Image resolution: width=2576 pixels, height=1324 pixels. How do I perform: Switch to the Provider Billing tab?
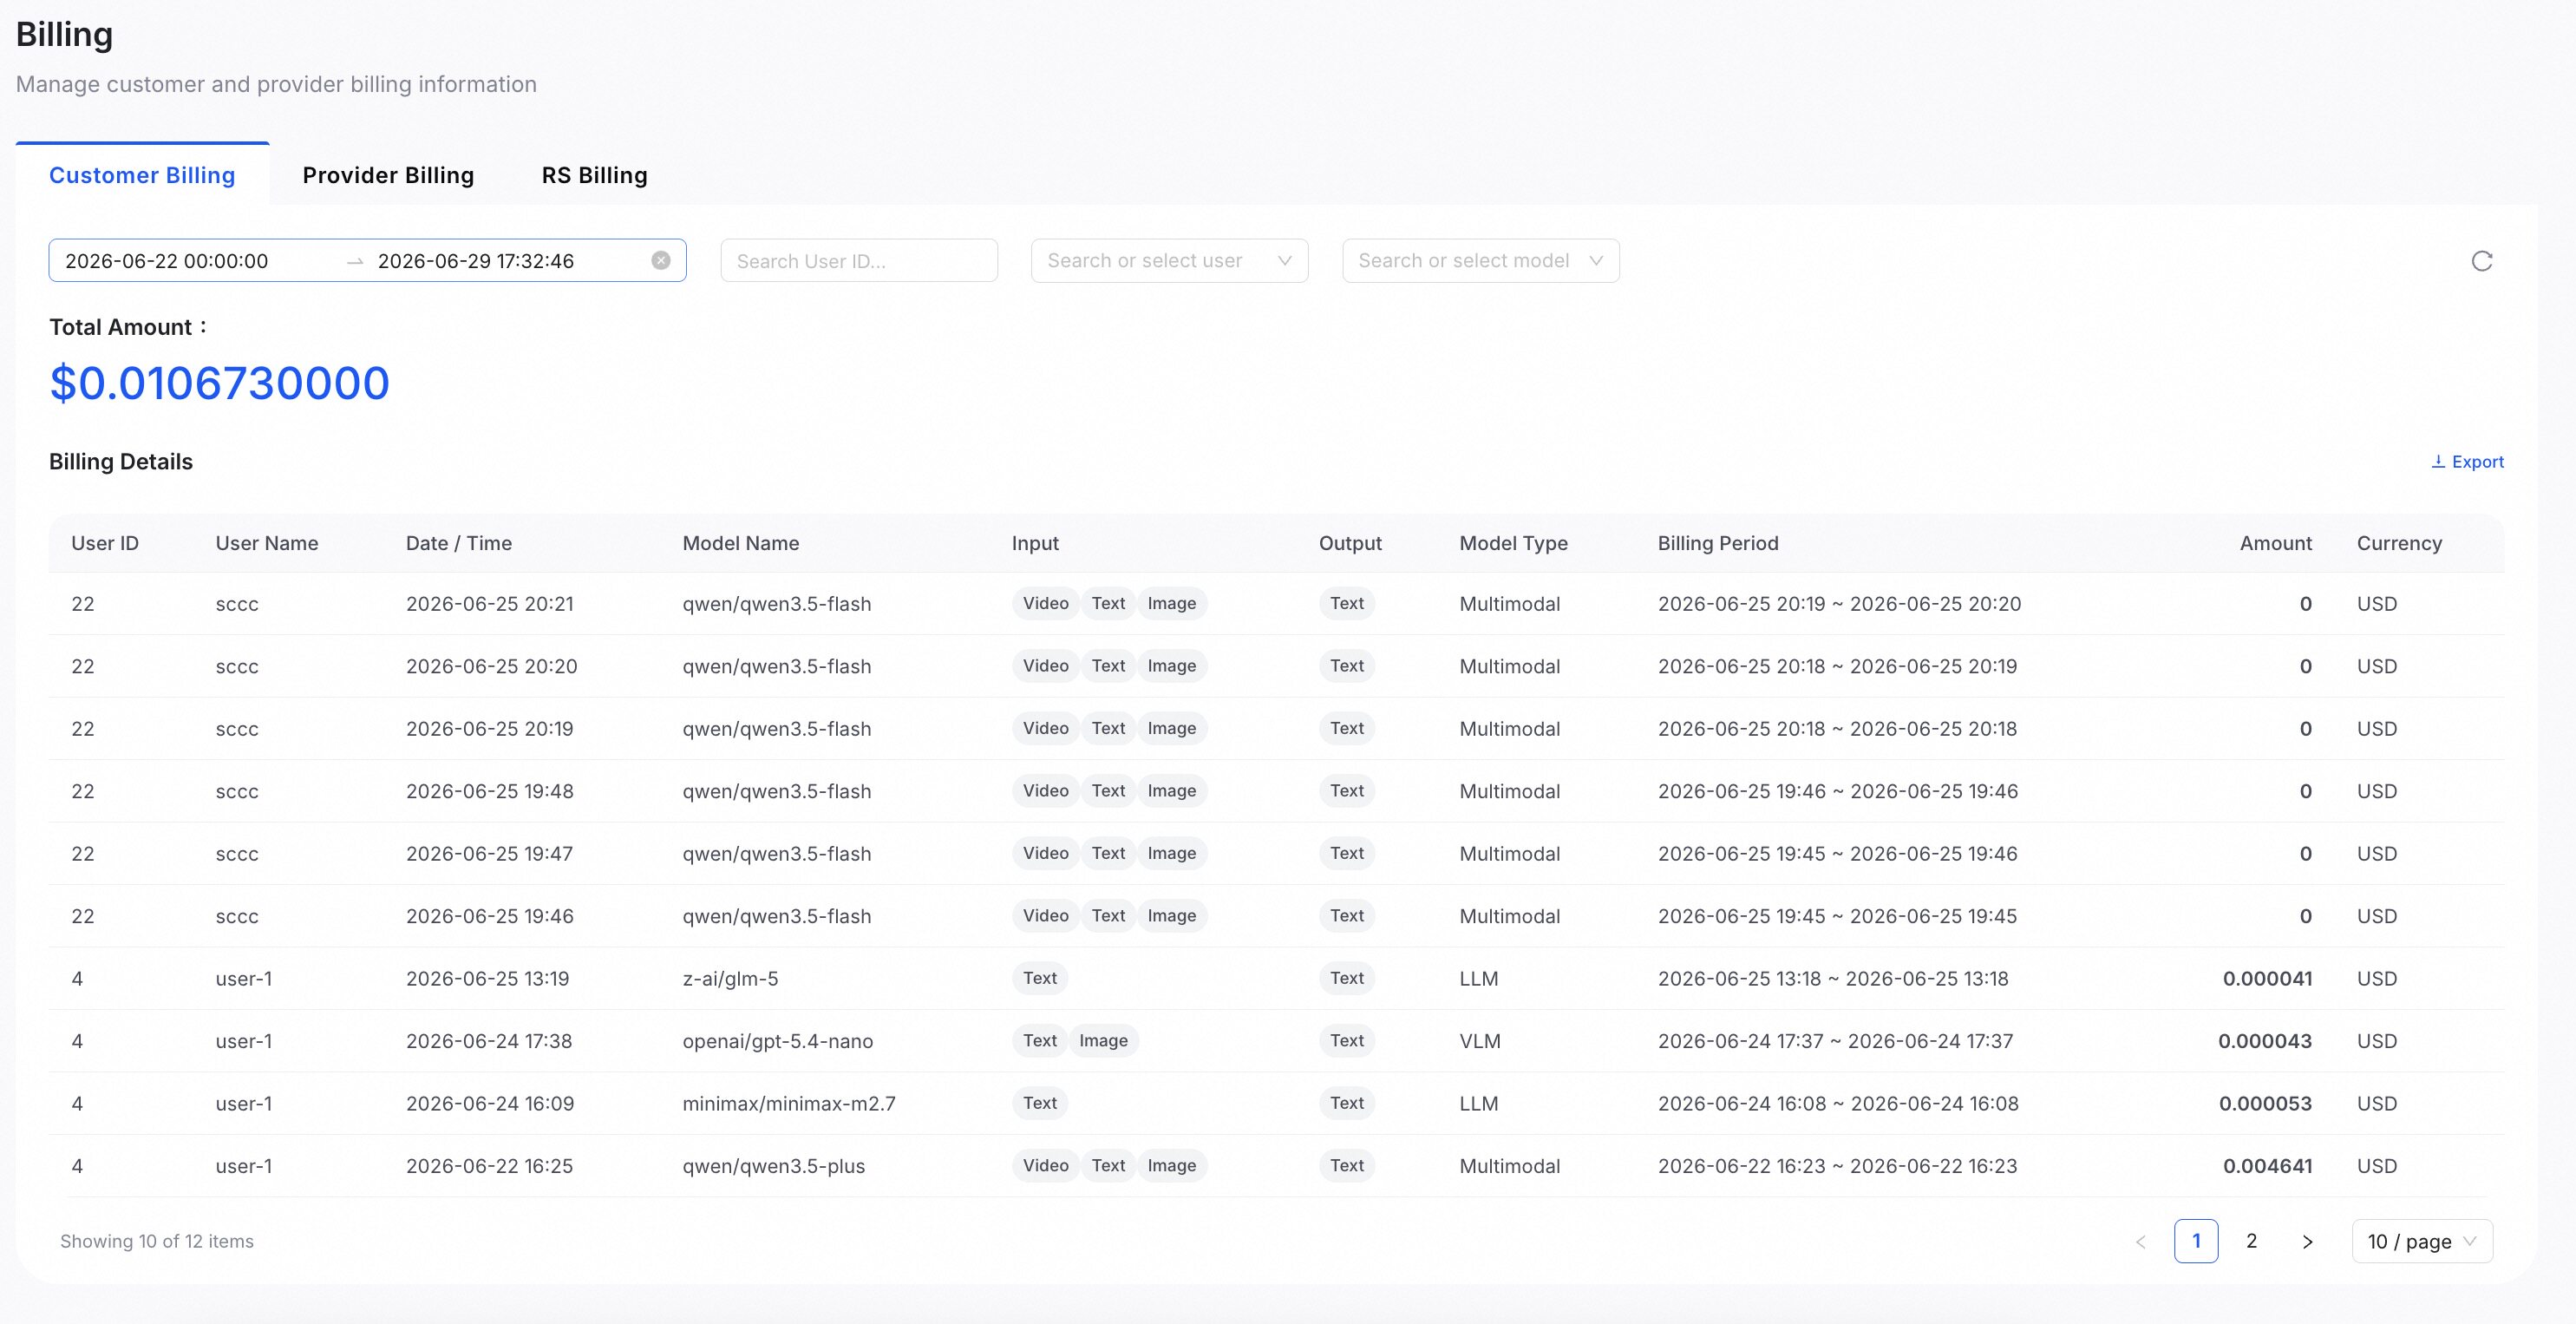tap(388, 175)
